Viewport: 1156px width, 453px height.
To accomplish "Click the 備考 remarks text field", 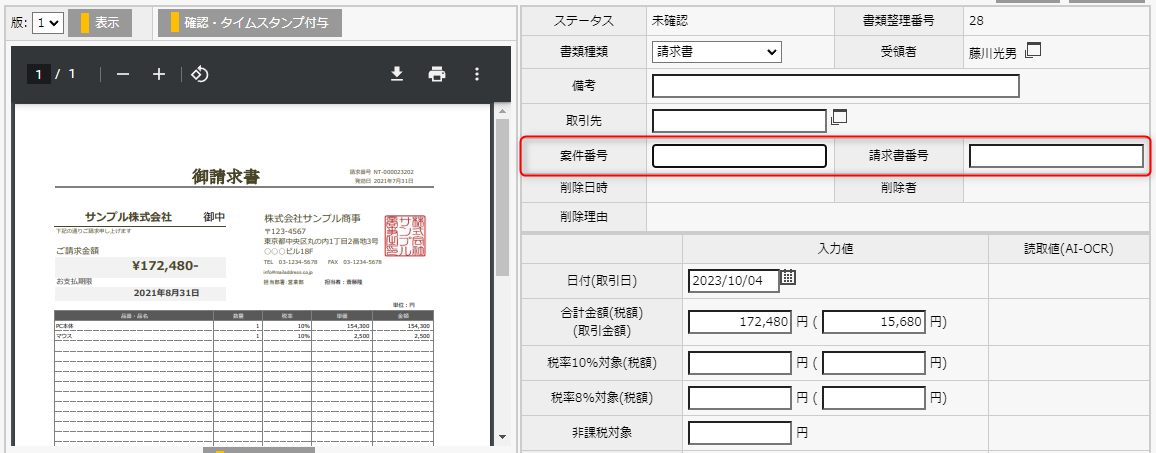I will pos(835,86).
